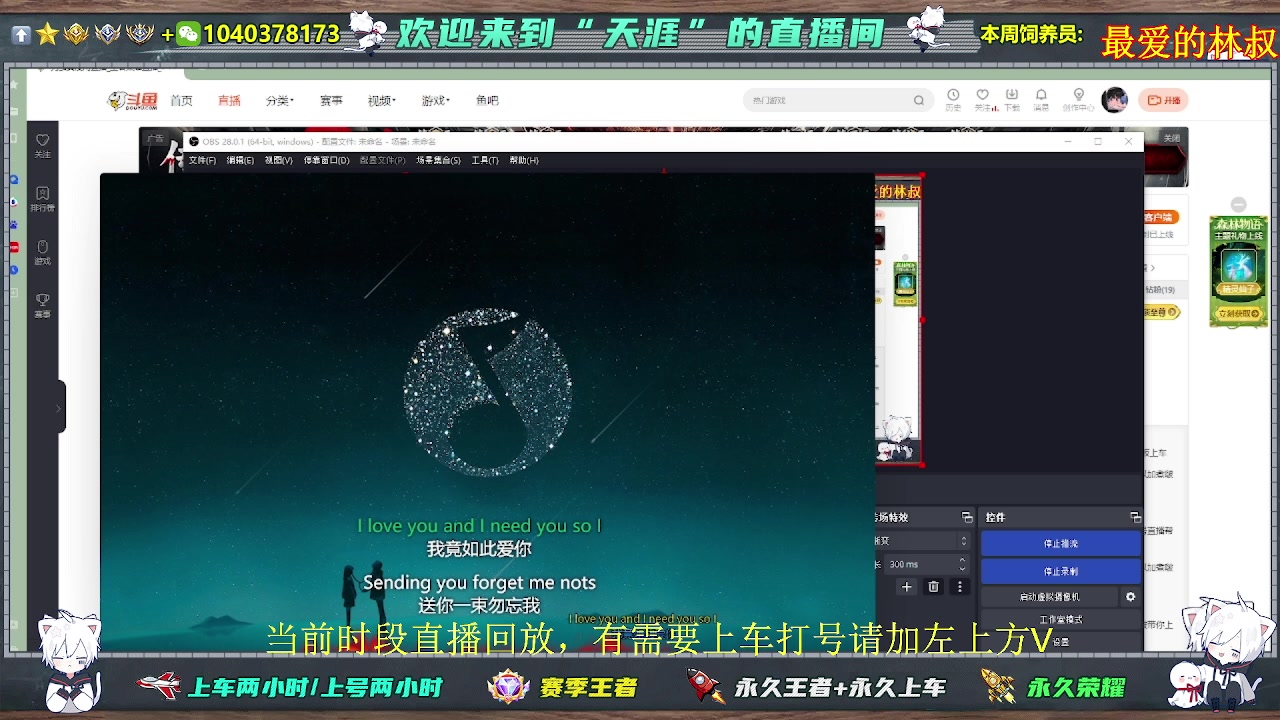Expand the 游戏 games dropdown
1280x720 pixels.
(435, 100)
